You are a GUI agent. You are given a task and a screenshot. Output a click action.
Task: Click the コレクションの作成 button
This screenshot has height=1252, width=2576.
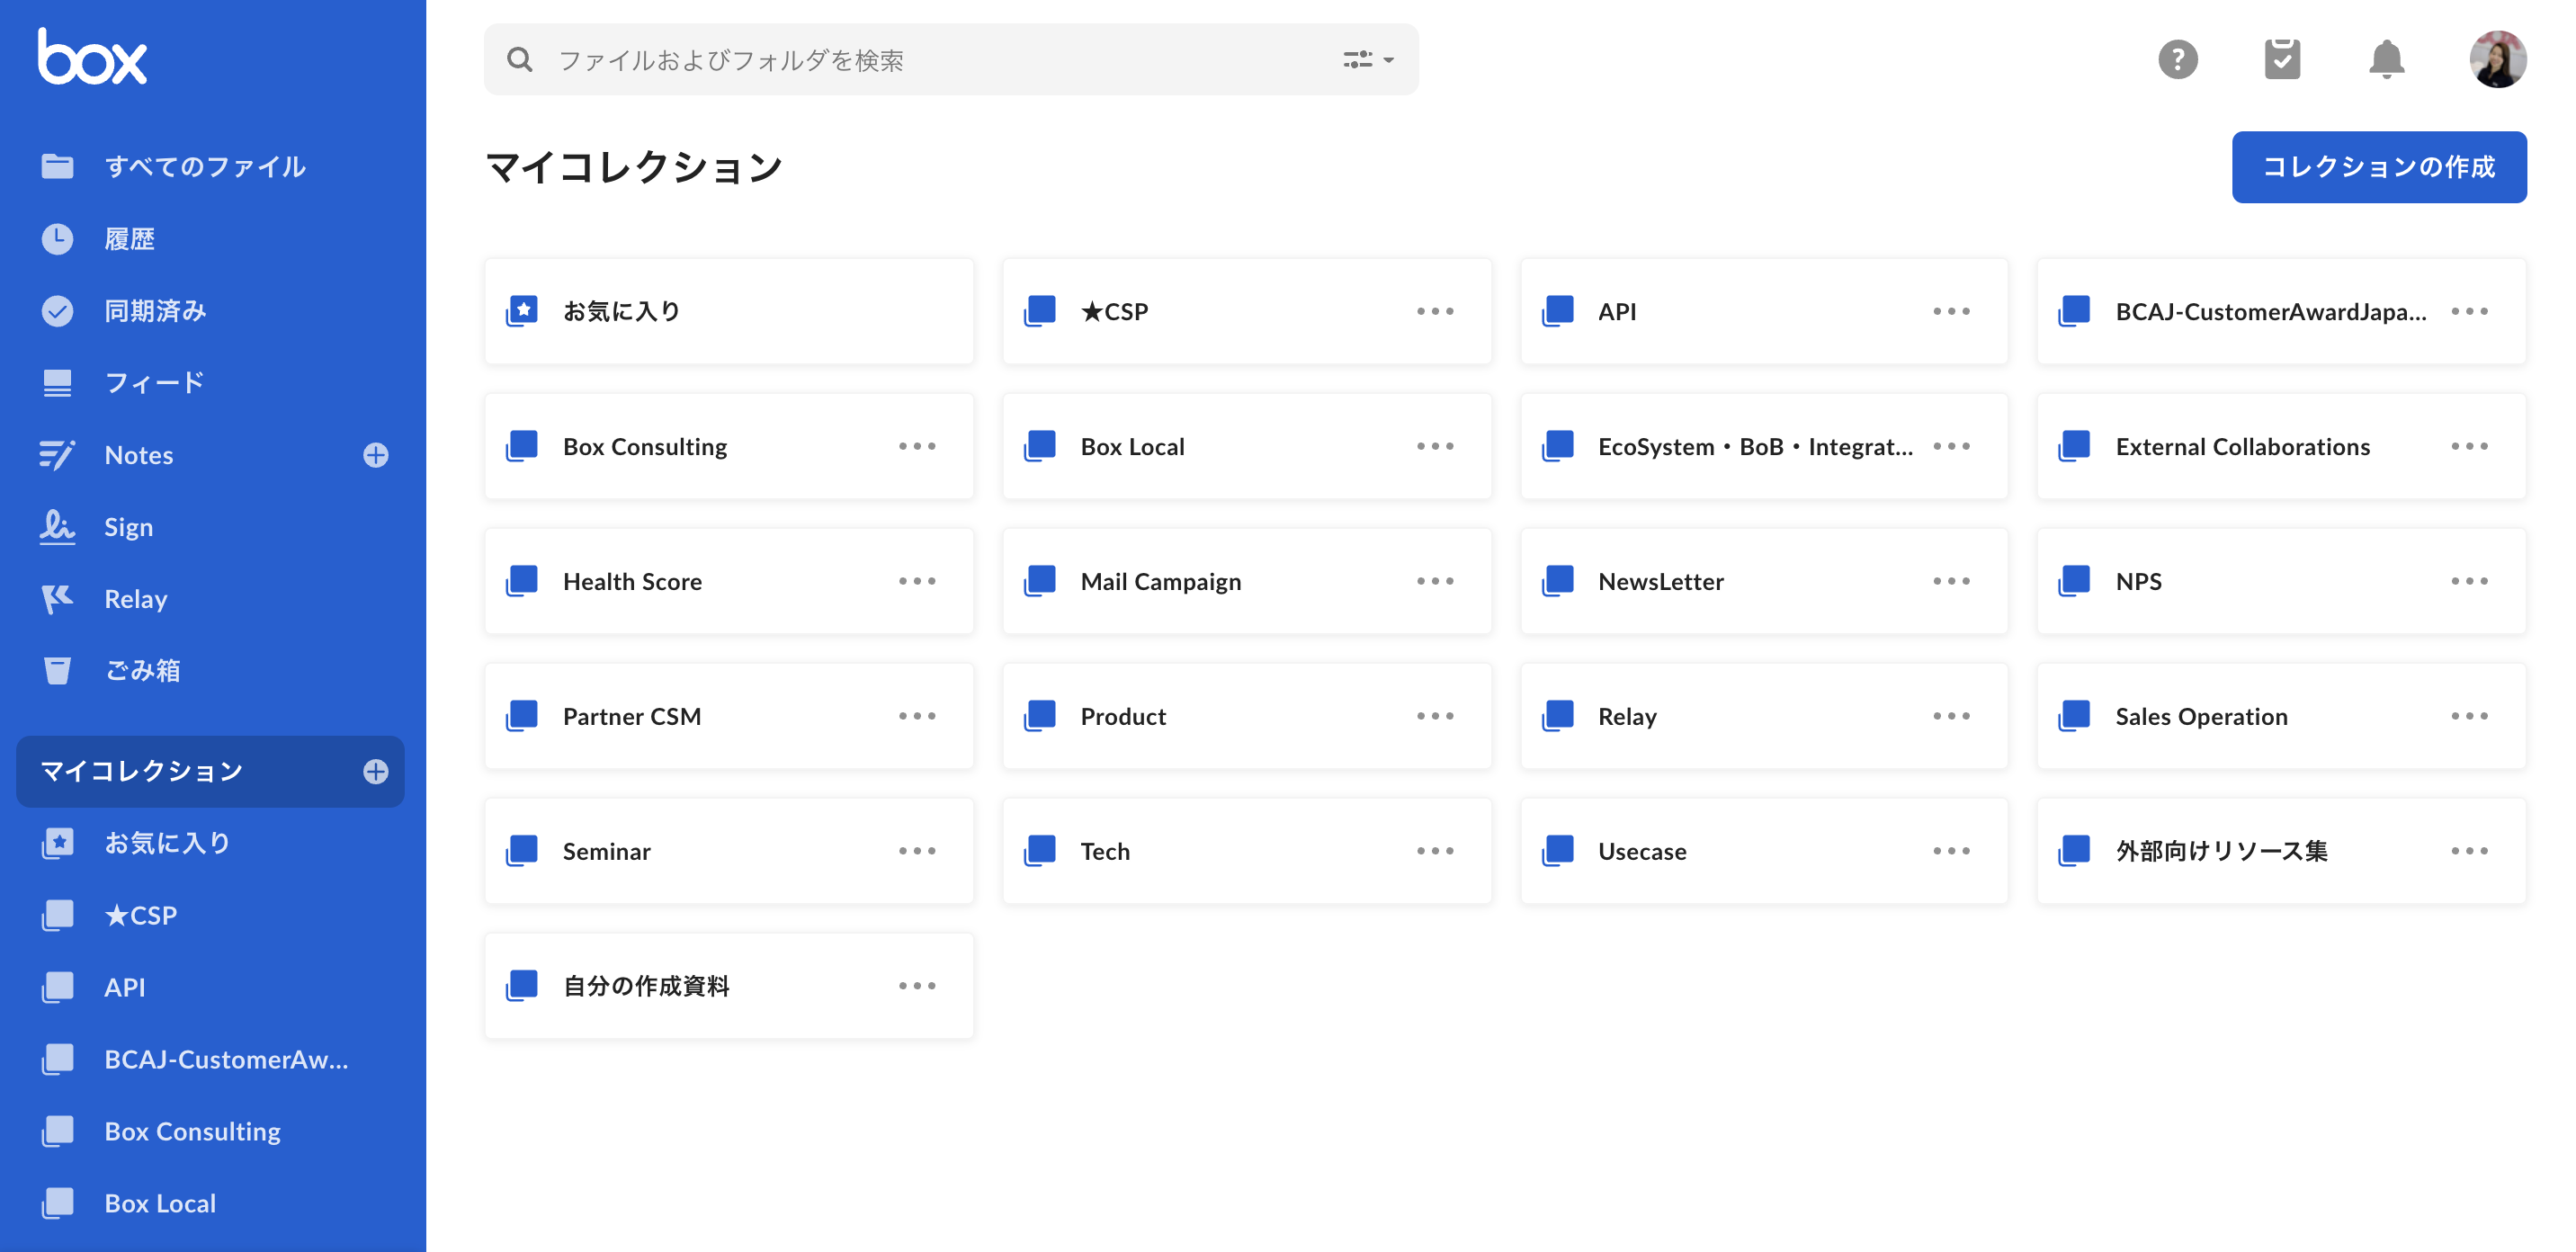2377,167
